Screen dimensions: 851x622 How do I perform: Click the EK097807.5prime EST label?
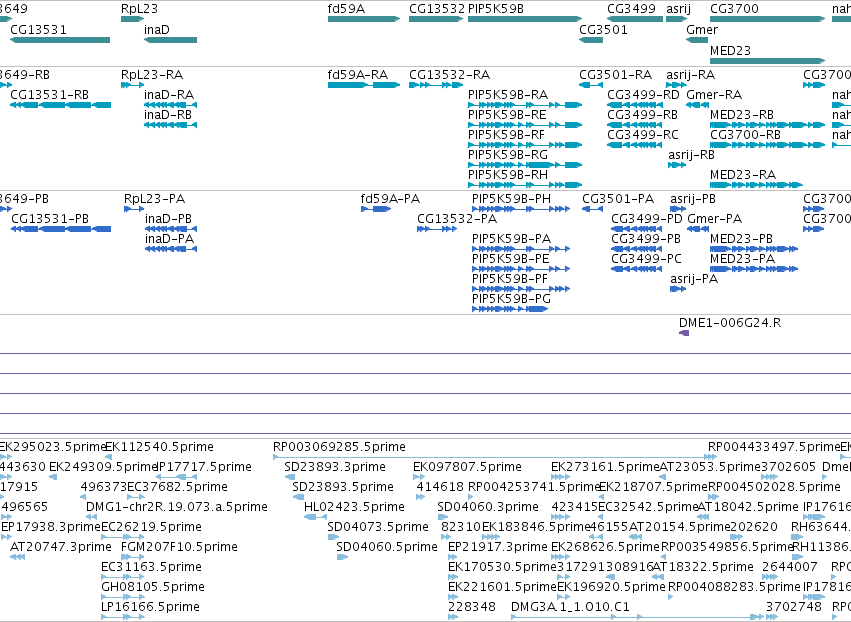(x=467, y=467)
